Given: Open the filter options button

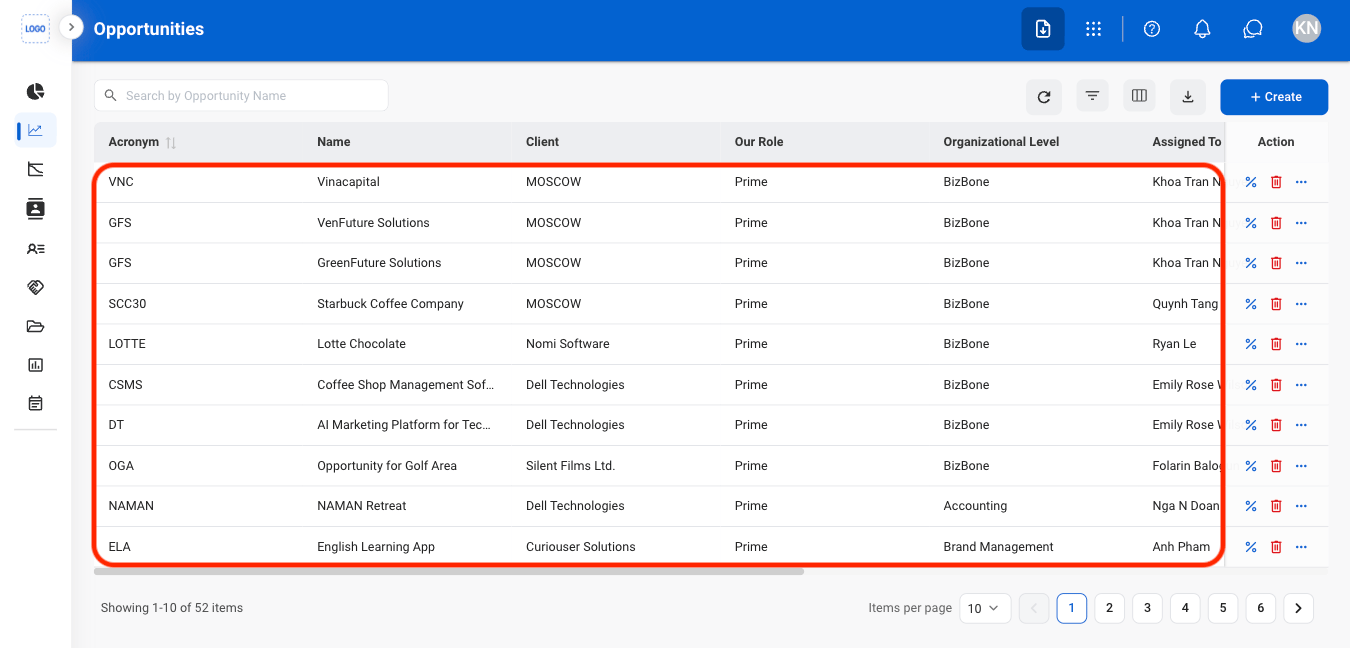Looking at the screenshot, I should click(x=1092, y=96).
